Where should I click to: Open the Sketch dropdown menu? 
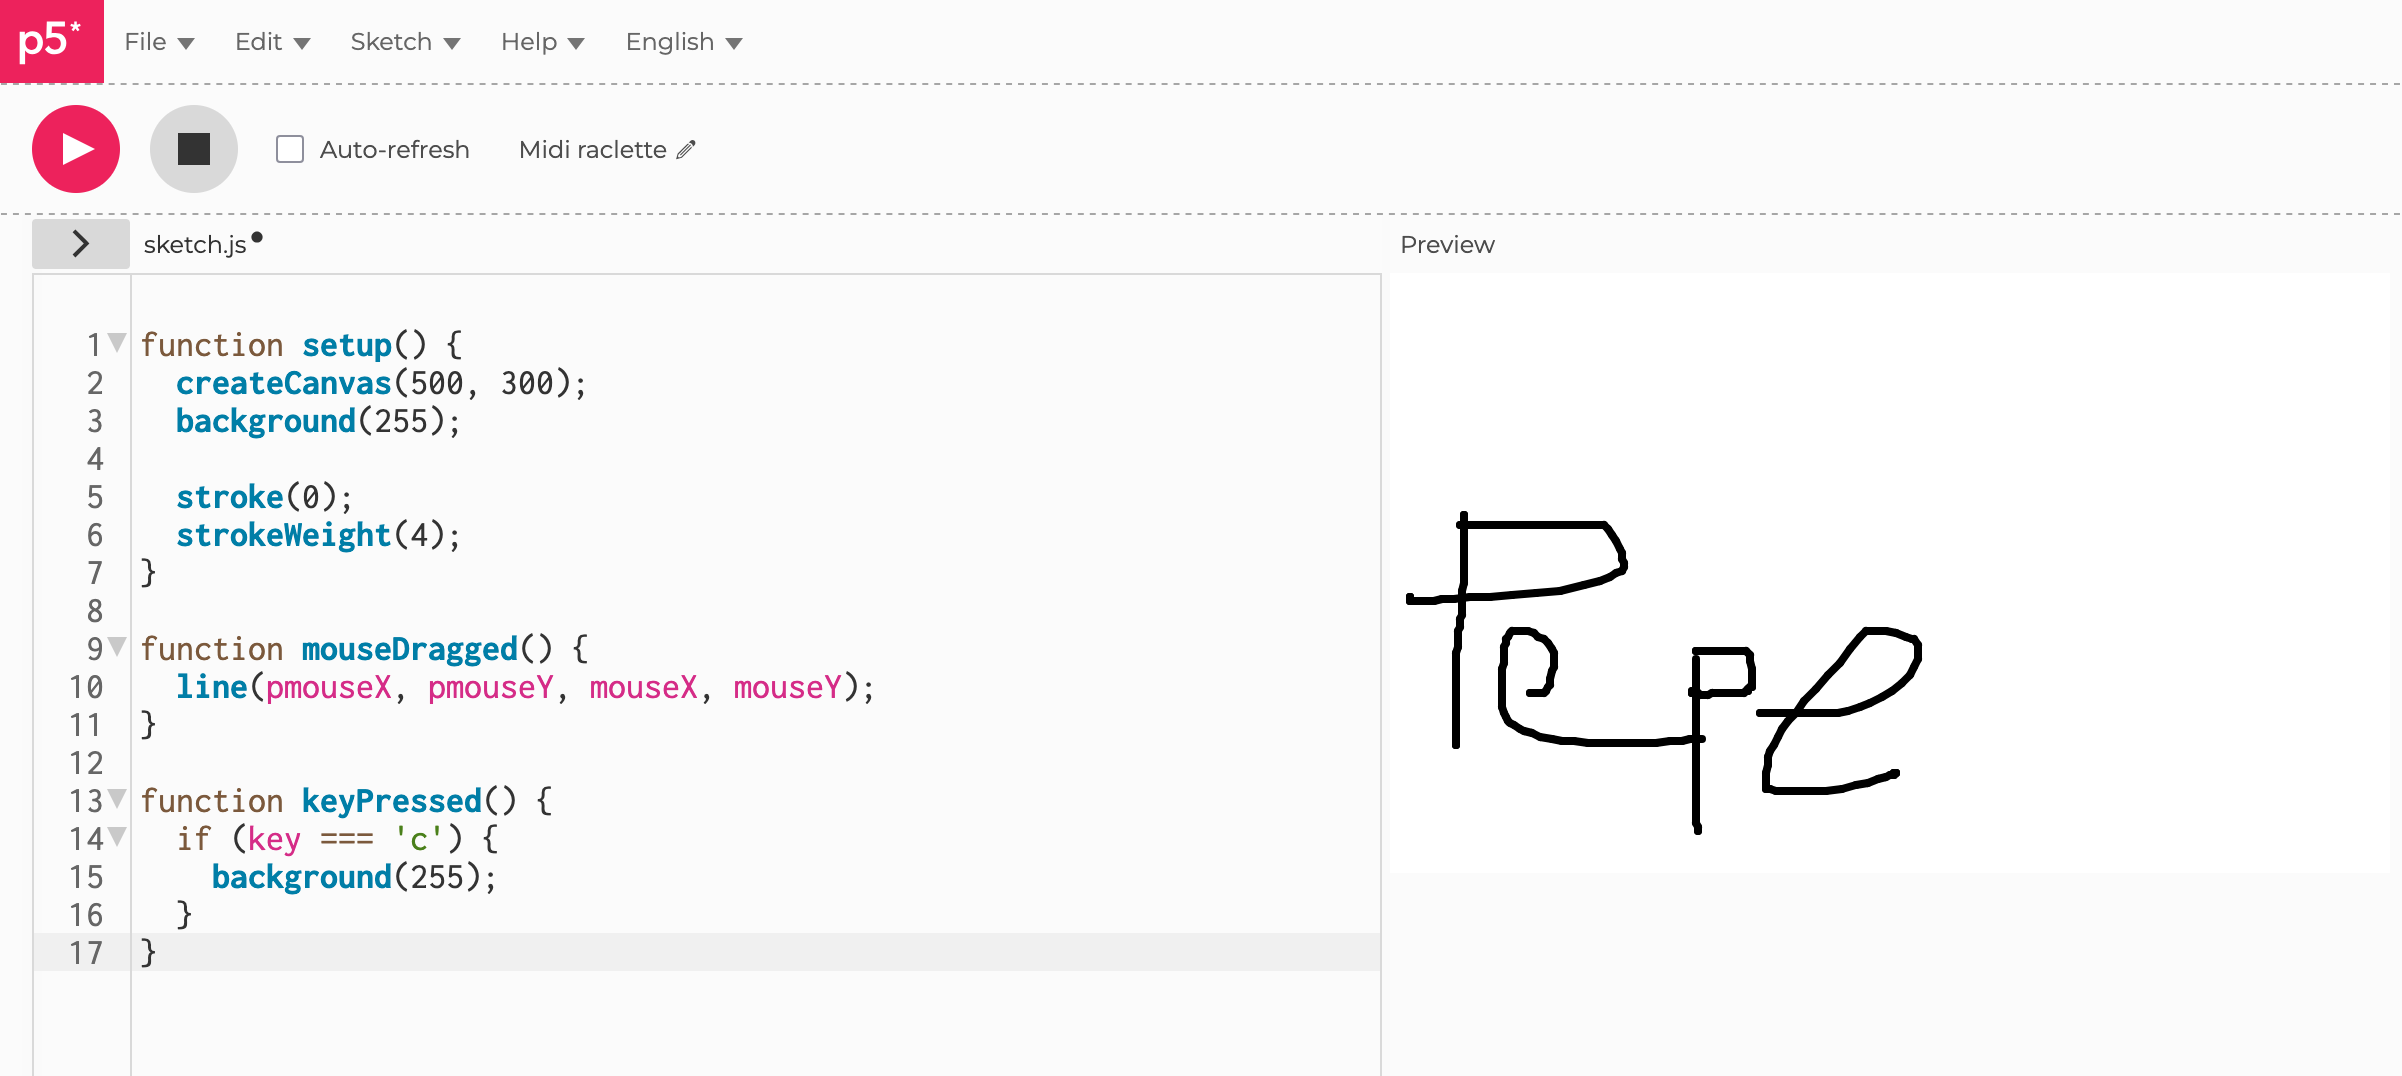coord(405,42)
